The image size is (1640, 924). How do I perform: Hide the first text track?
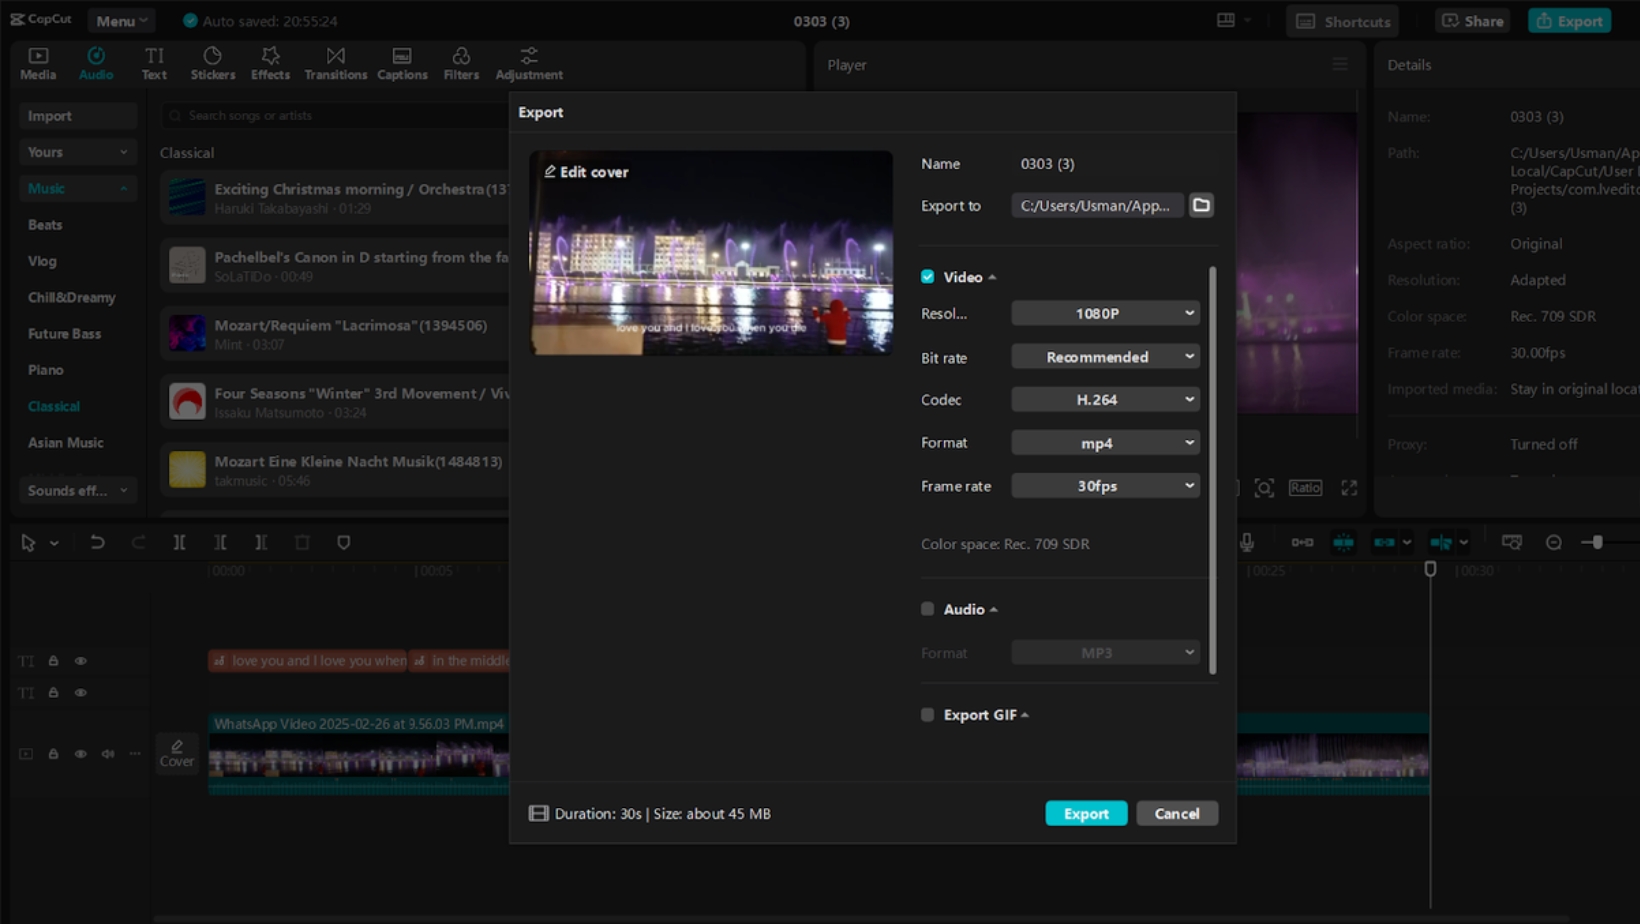coord(81,661)
